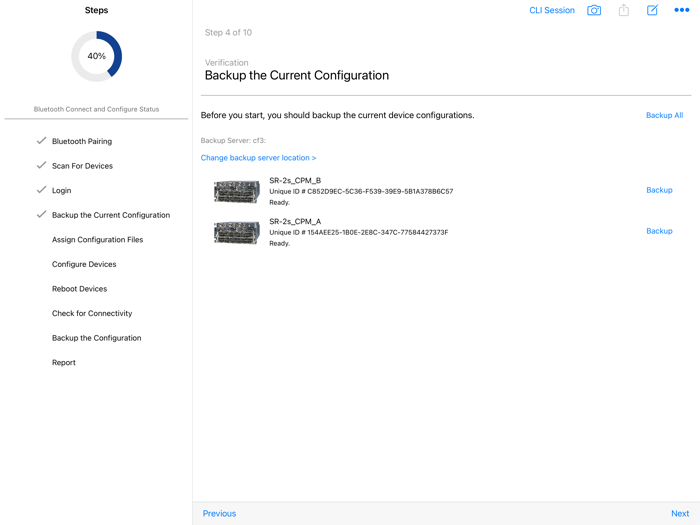Select SR-2s_CPM_B device thumbnail
The width and height of the screenshot is (700, 525).
click(x=237, y=192)
